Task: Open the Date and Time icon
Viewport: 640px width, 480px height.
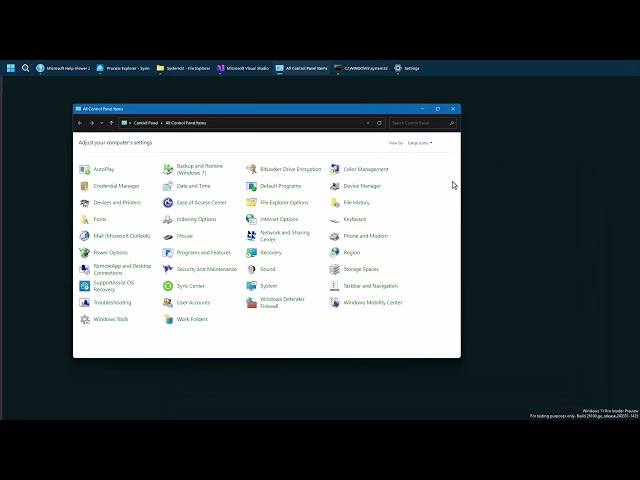Action: click(x=168, y=186)
